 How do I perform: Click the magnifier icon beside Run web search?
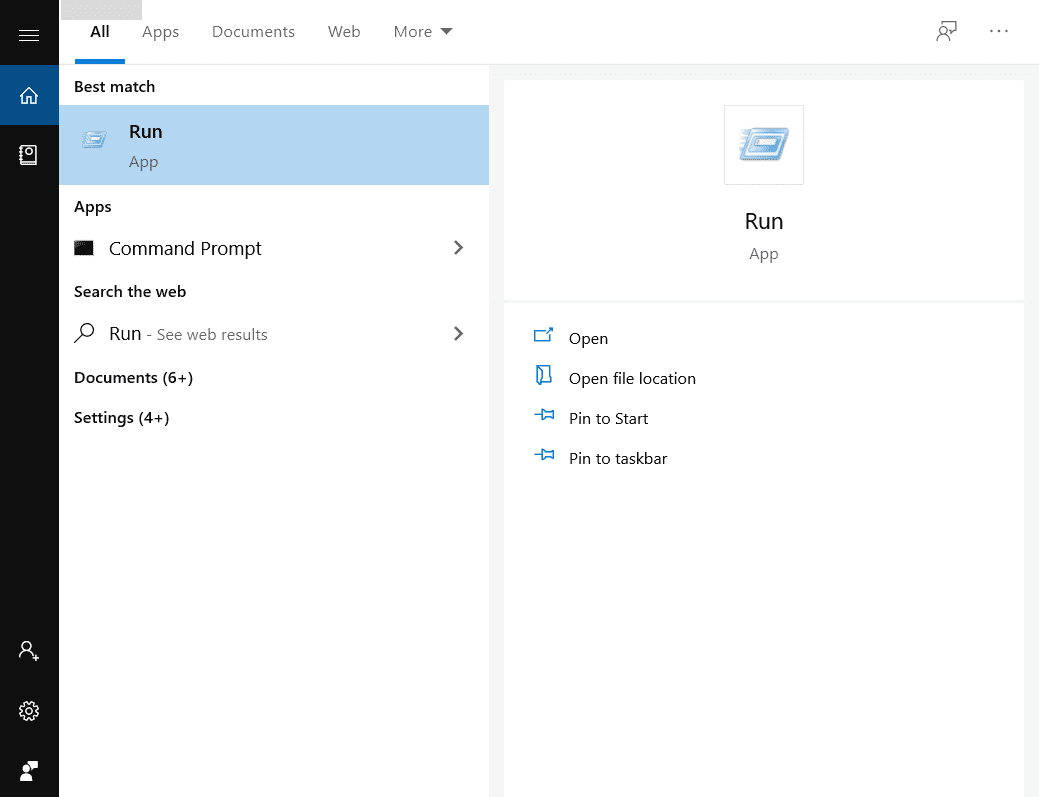pos(84,333)
